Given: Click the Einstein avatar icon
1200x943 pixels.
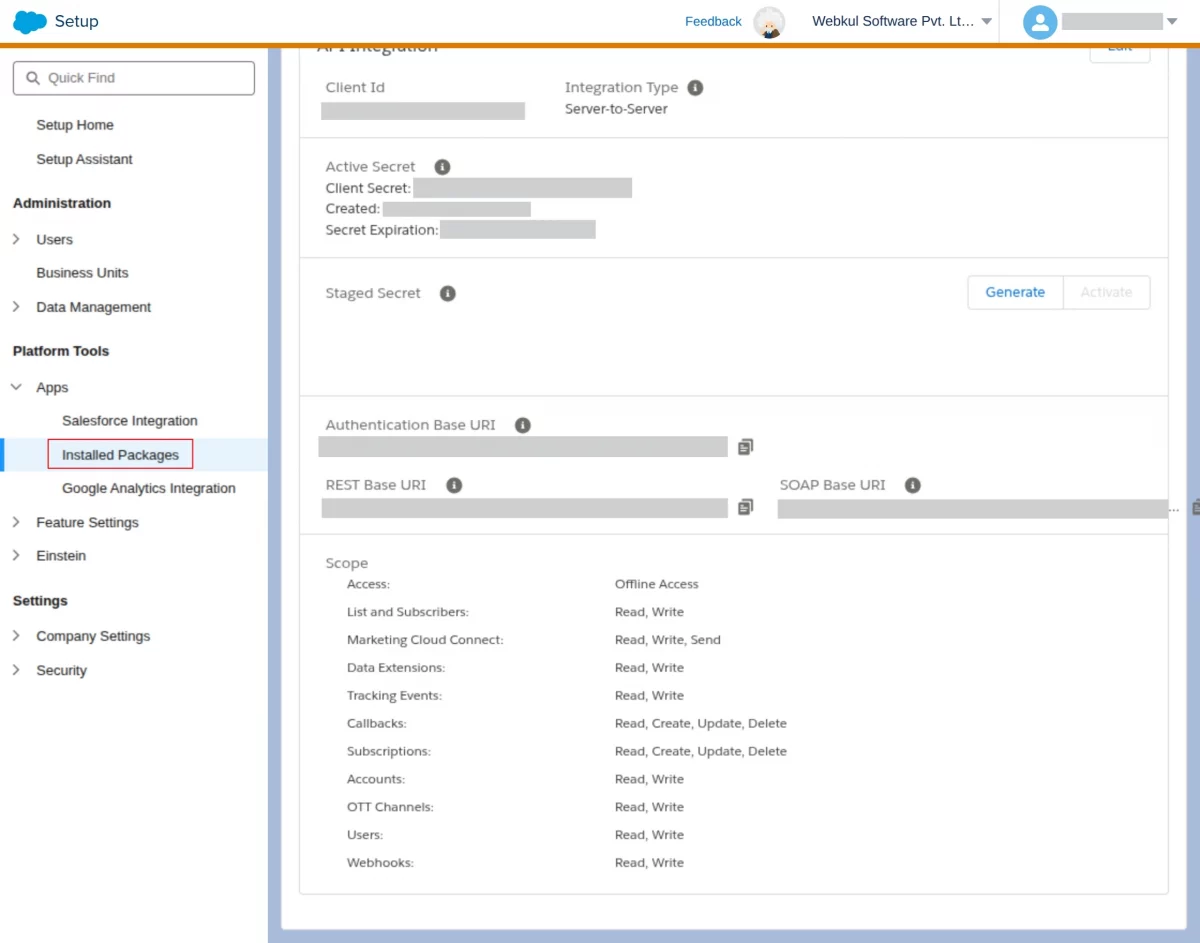Looking at the screenshot, I should pyautogui.click(x=769, y=22).
